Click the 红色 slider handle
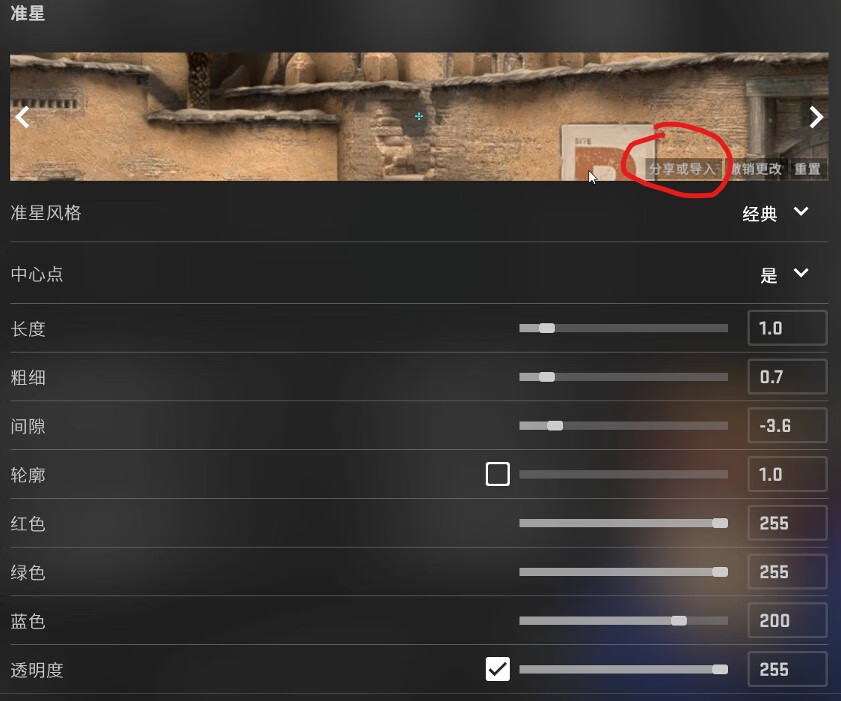Viewport: 841px width, 701px height. click(x=720, y=523)
